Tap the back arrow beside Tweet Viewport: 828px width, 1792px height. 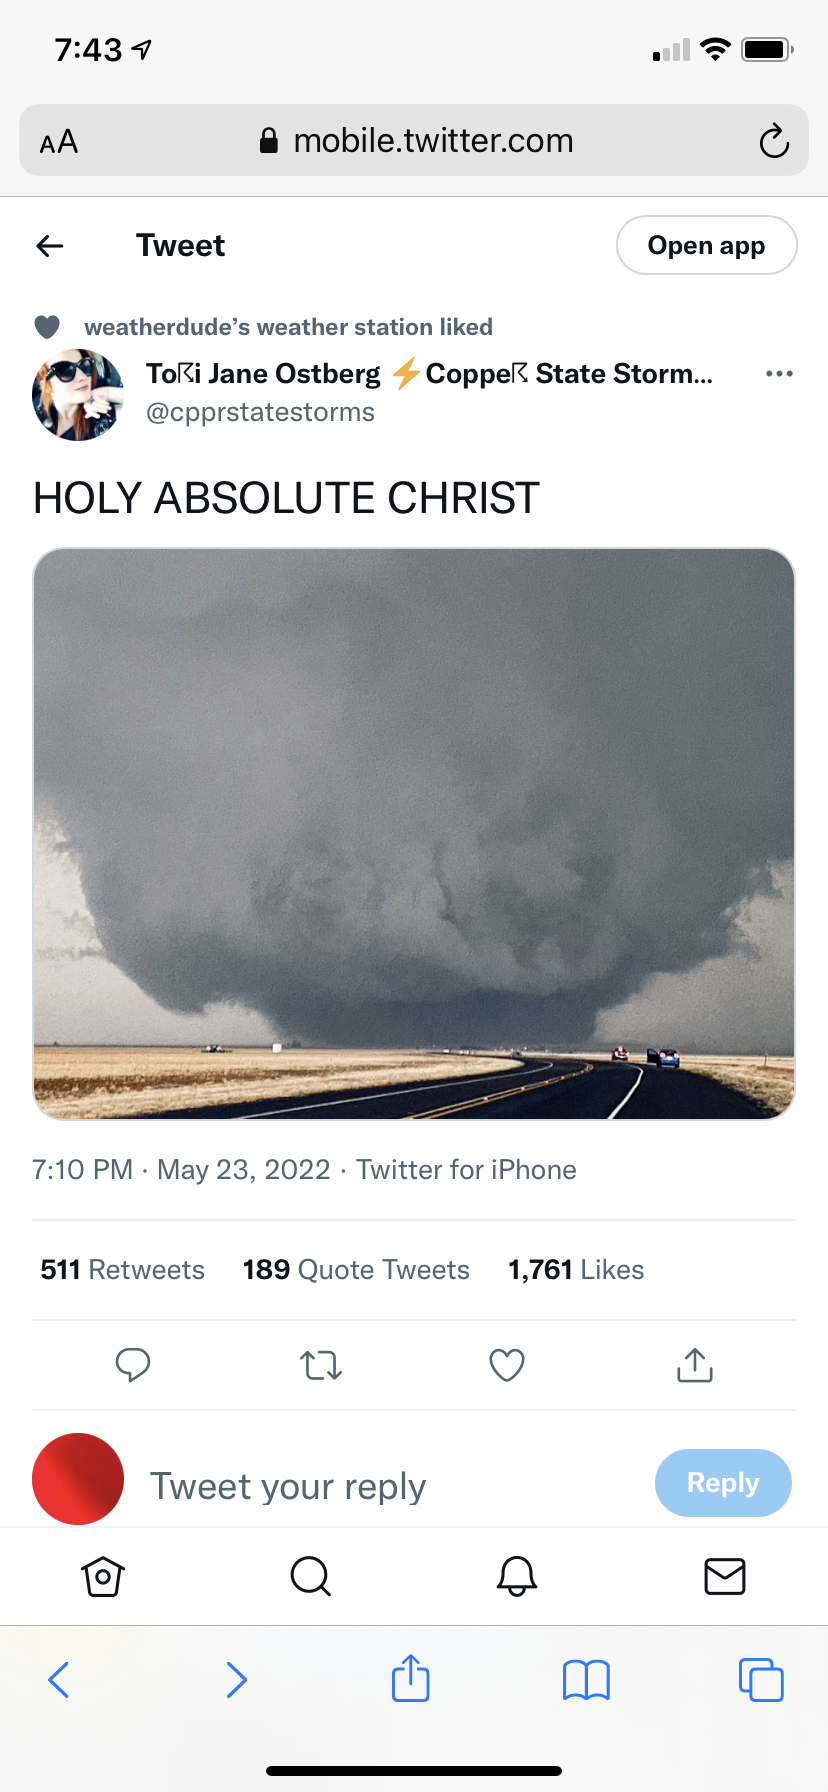point(50,246)
